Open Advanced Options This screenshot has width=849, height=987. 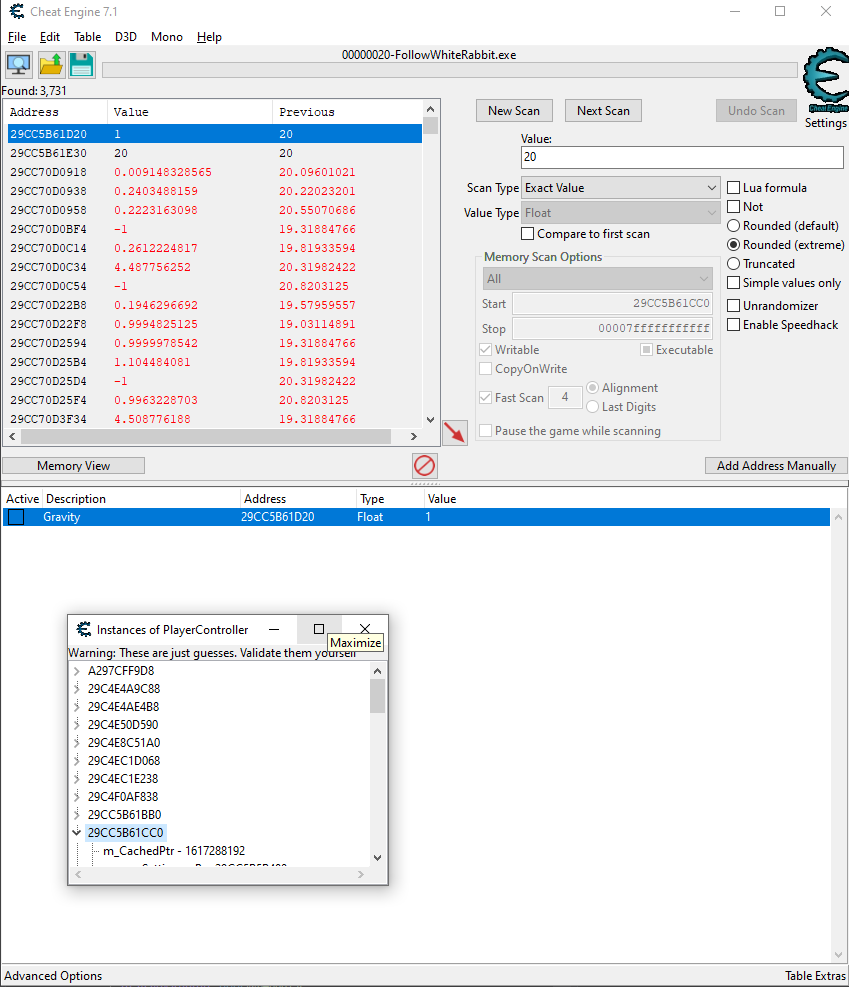tap(53, 976)
